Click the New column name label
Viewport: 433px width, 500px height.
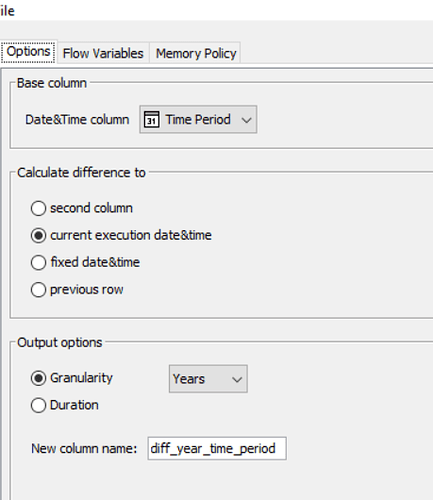tap(84, 449)
